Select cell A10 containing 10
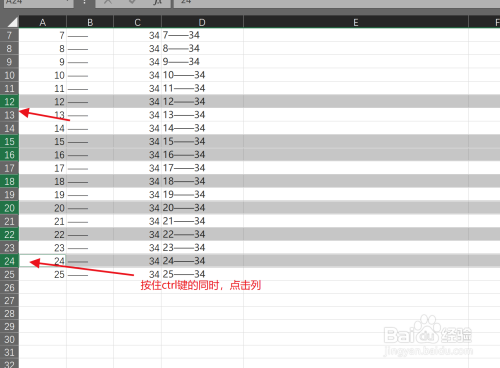This screenshot has height=368, width=500. tap(43, 75)
